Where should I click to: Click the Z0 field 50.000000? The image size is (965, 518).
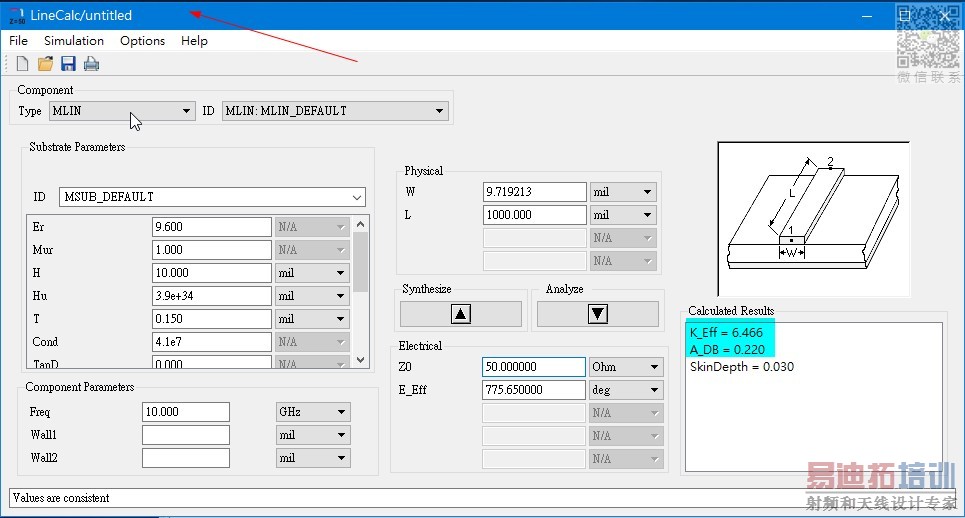click(x=534, y=367)
